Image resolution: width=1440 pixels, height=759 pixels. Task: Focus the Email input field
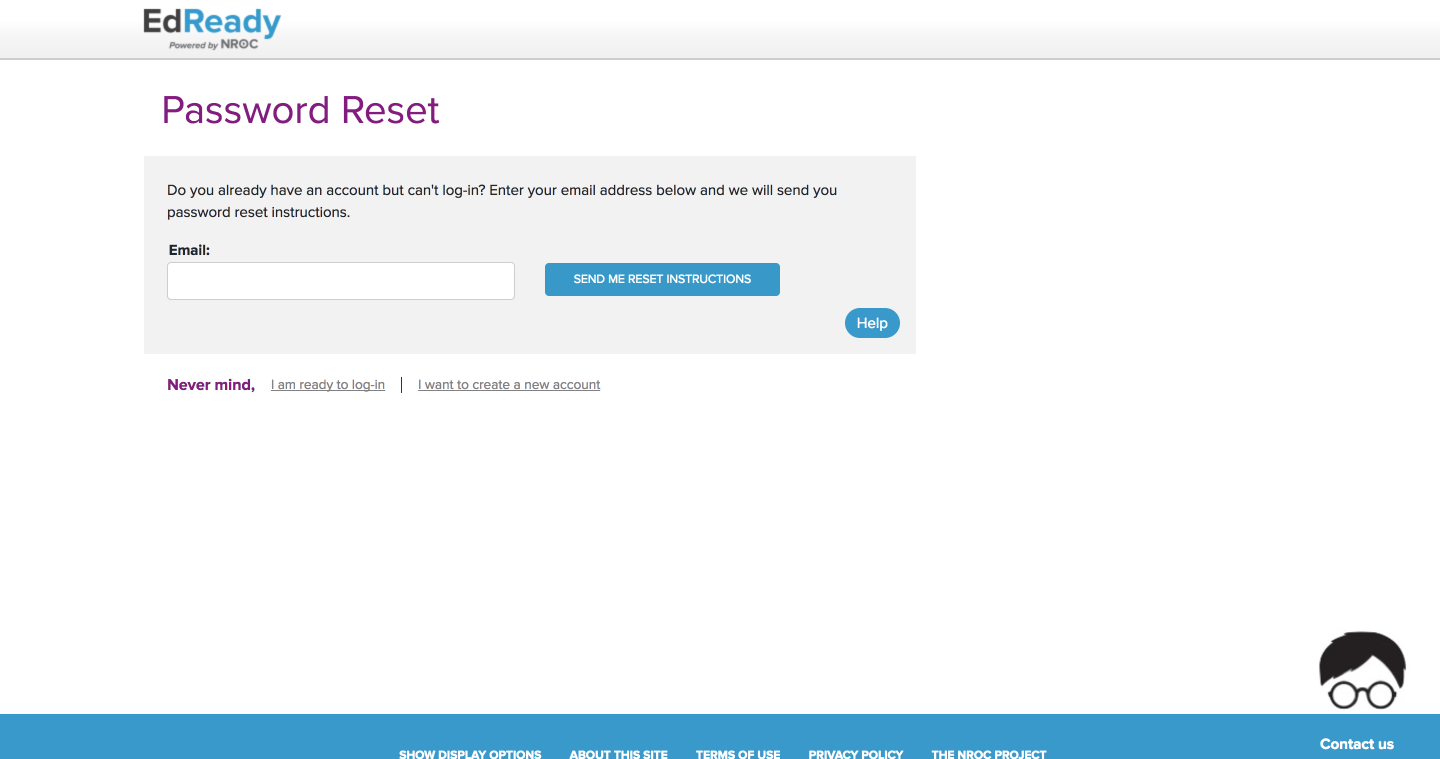tap(341, 281)
